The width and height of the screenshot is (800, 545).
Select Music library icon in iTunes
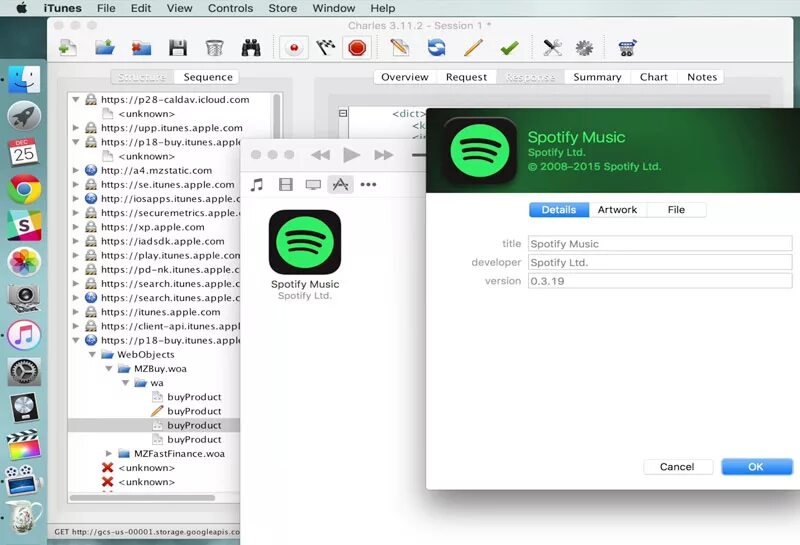(257, 184)
